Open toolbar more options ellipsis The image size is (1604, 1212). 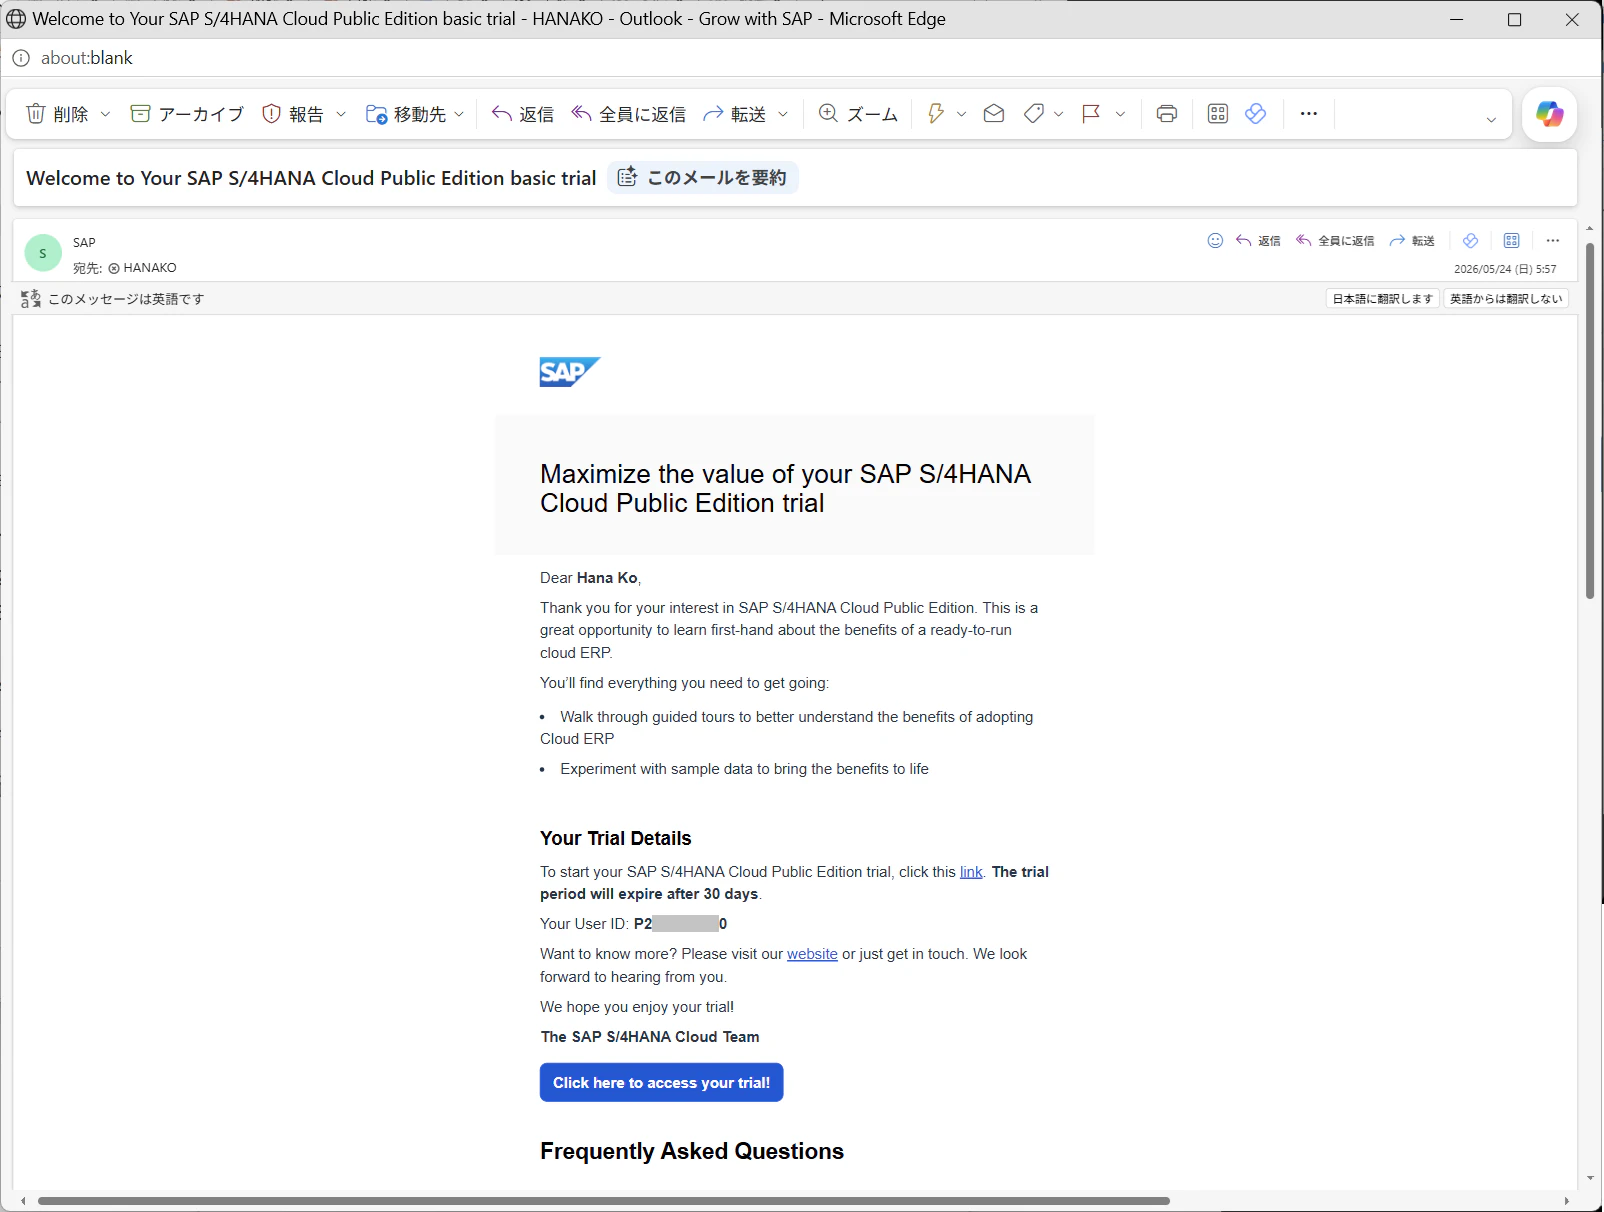tap(1309, 114)
